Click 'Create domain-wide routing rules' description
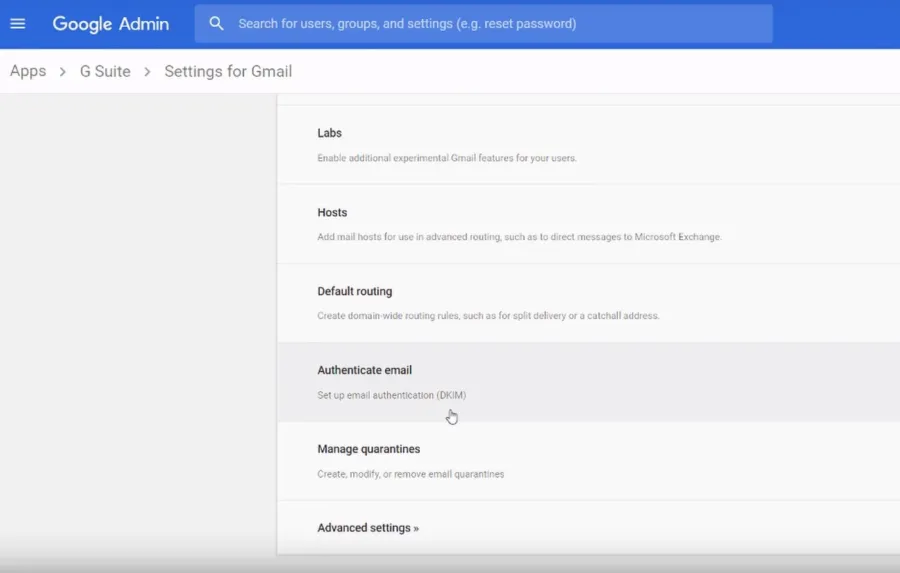The width and height of the screenshot is (900, 573). point(488,316)
